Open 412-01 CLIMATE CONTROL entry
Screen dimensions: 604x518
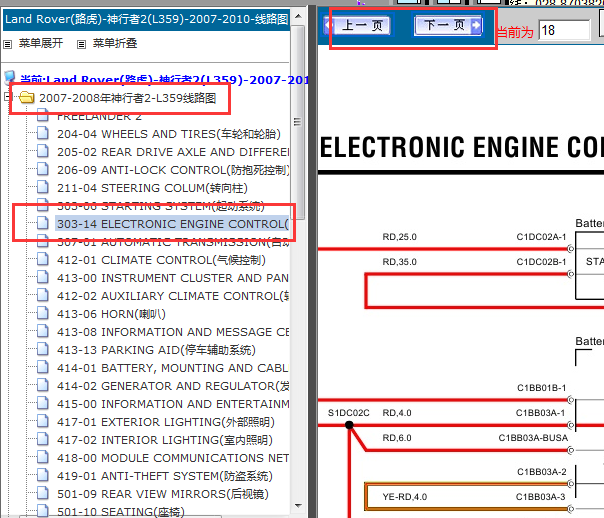click(x=161, y=260)
